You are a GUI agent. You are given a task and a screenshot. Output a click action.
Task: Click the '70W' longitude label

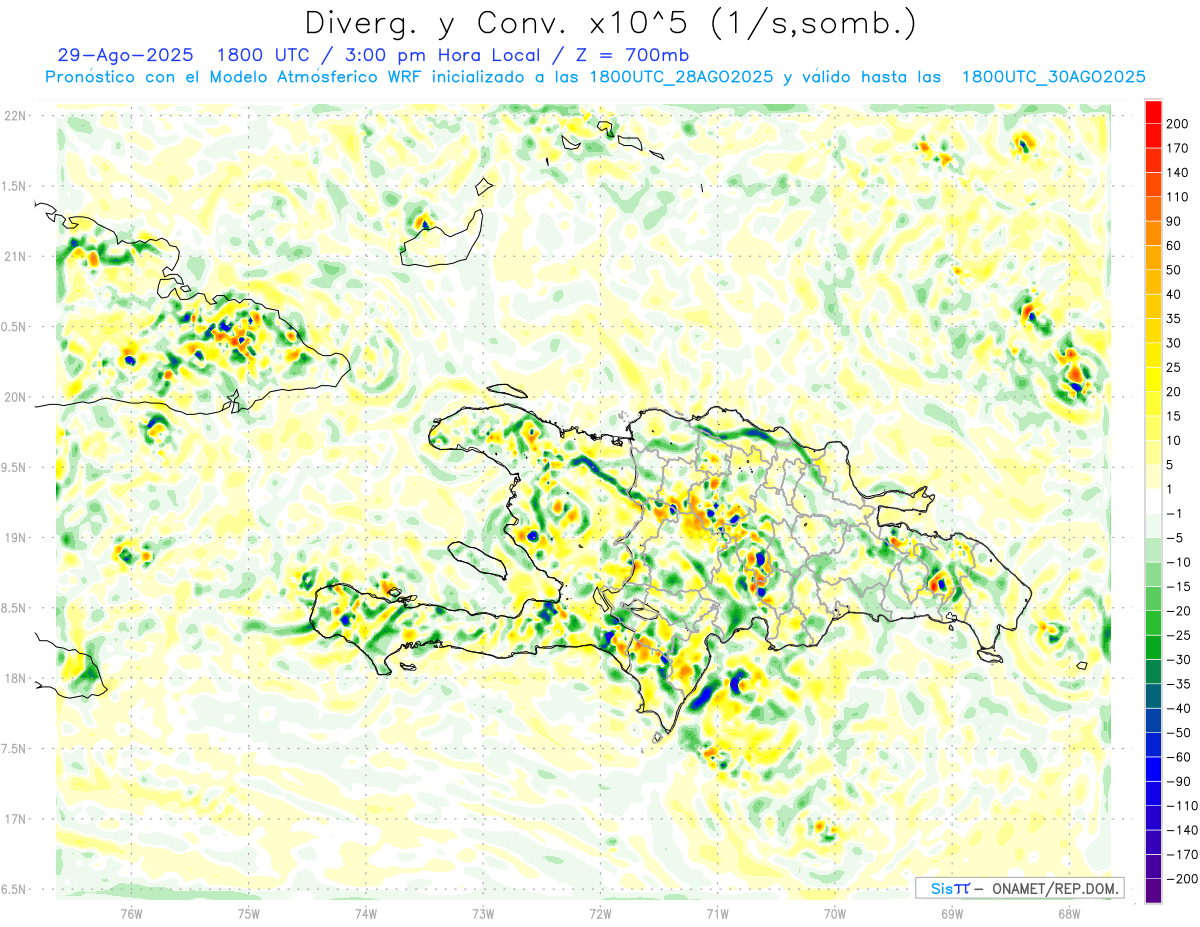pos(834,913)
